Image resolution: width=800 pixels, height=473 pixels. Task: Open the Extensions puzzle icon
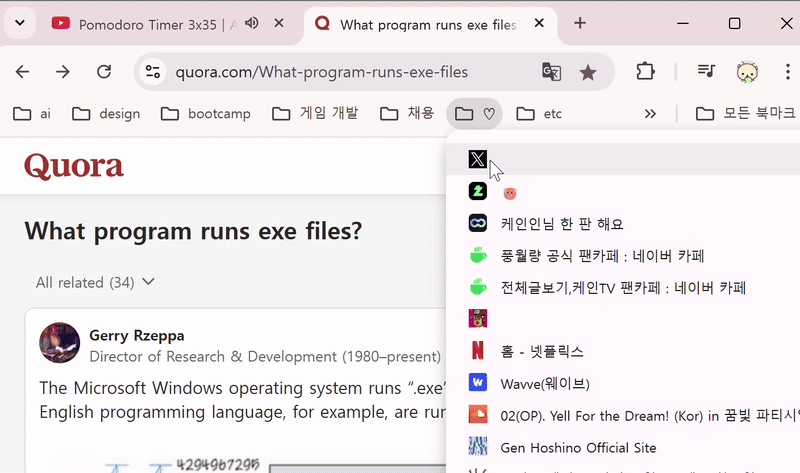tap(645, 71)
